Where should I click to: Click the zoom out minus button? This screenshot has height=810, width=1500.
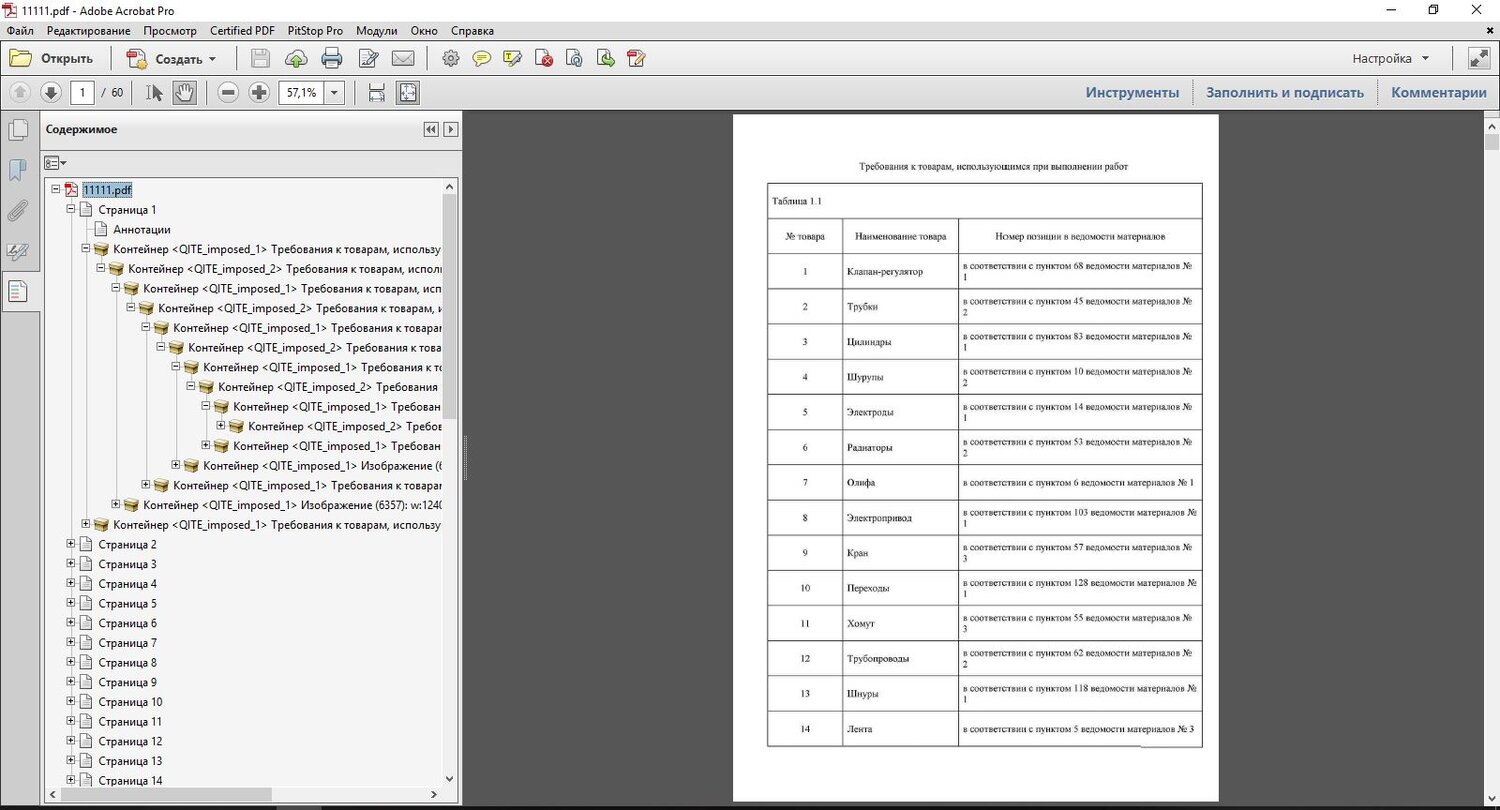point(228,93)
